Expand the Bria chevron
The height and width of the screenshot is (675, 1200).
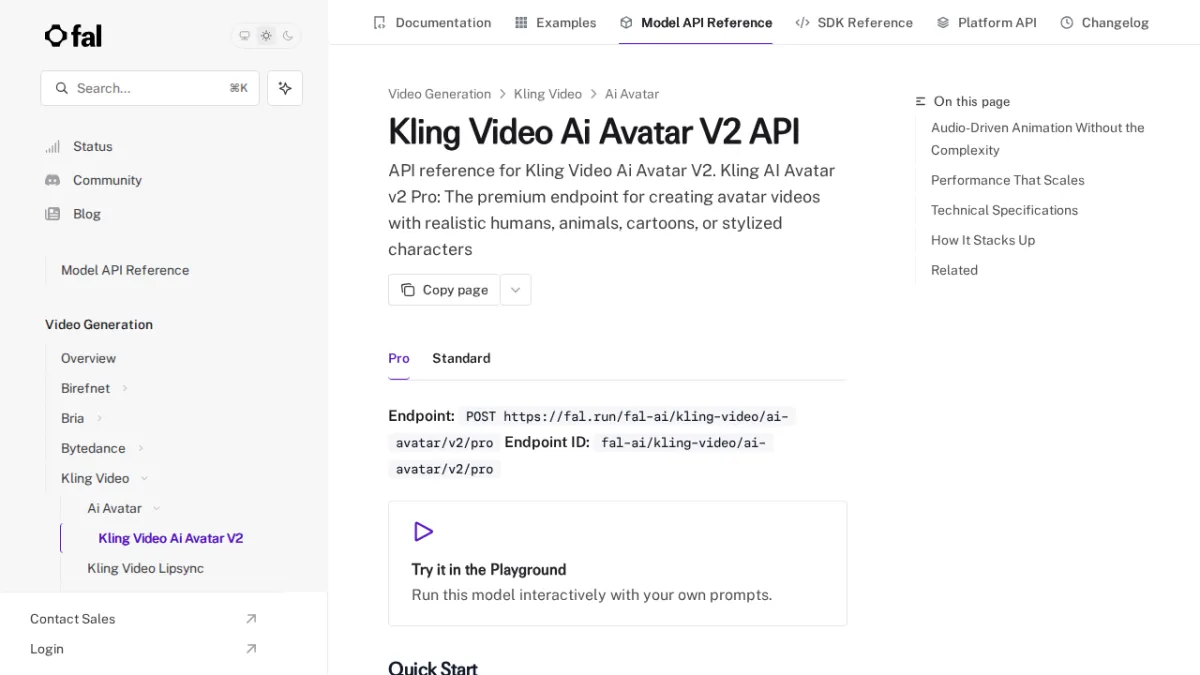[x=99, y=418]
